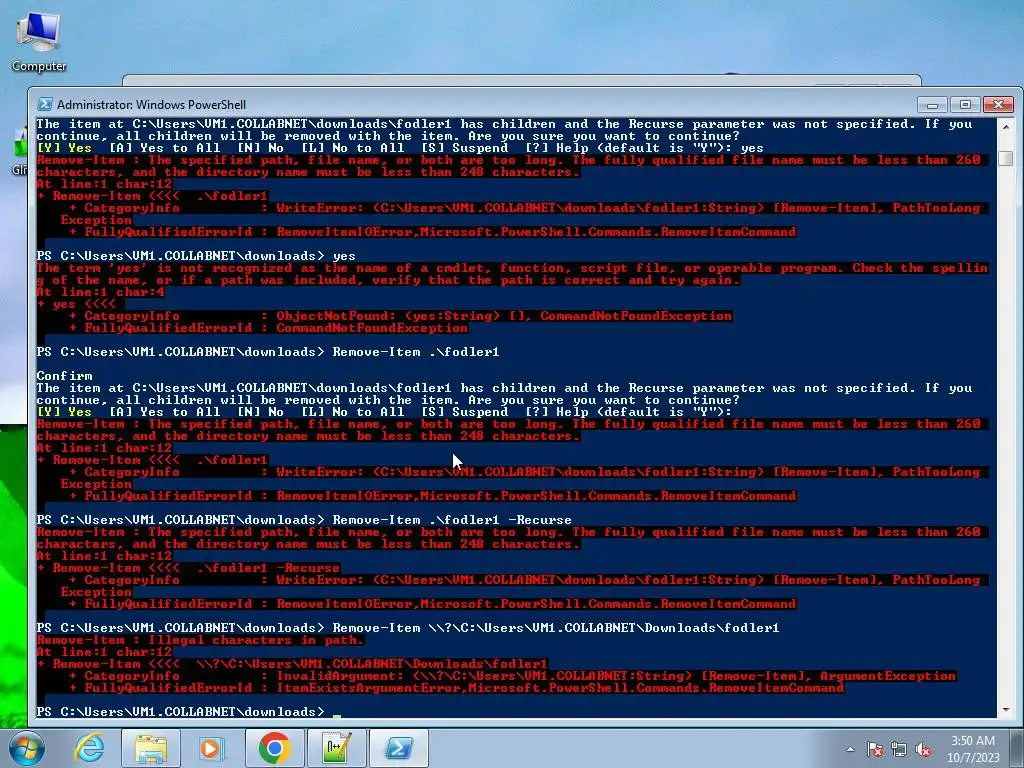1024x768 pixels.
Task: Click 'Illegal characters in path.' error text
Action: (256, 640)
